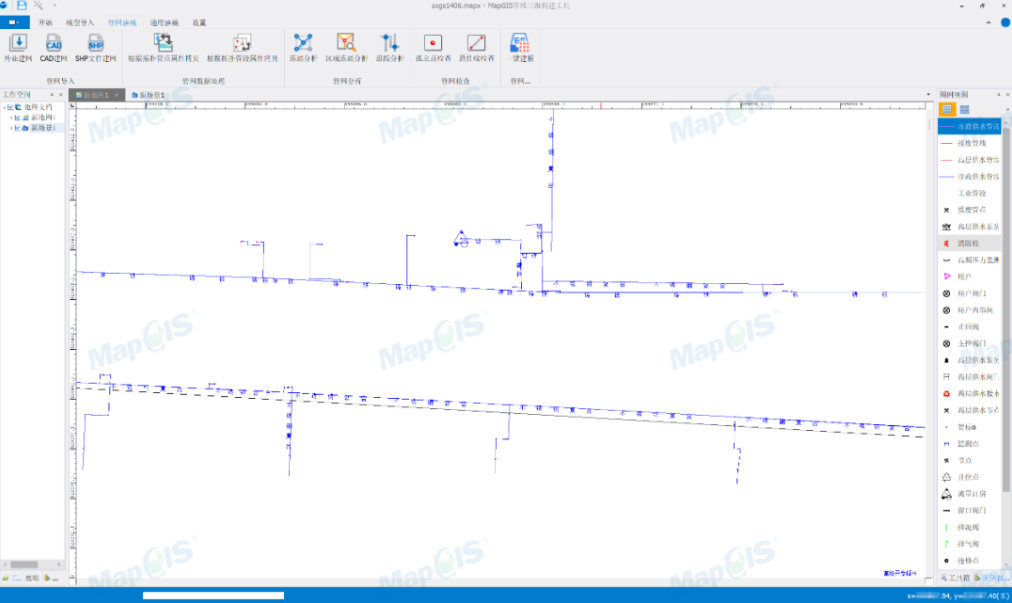Select the 消防栓 hydrant legend symbol
1012x603 pixels.
tap(947, 243)
